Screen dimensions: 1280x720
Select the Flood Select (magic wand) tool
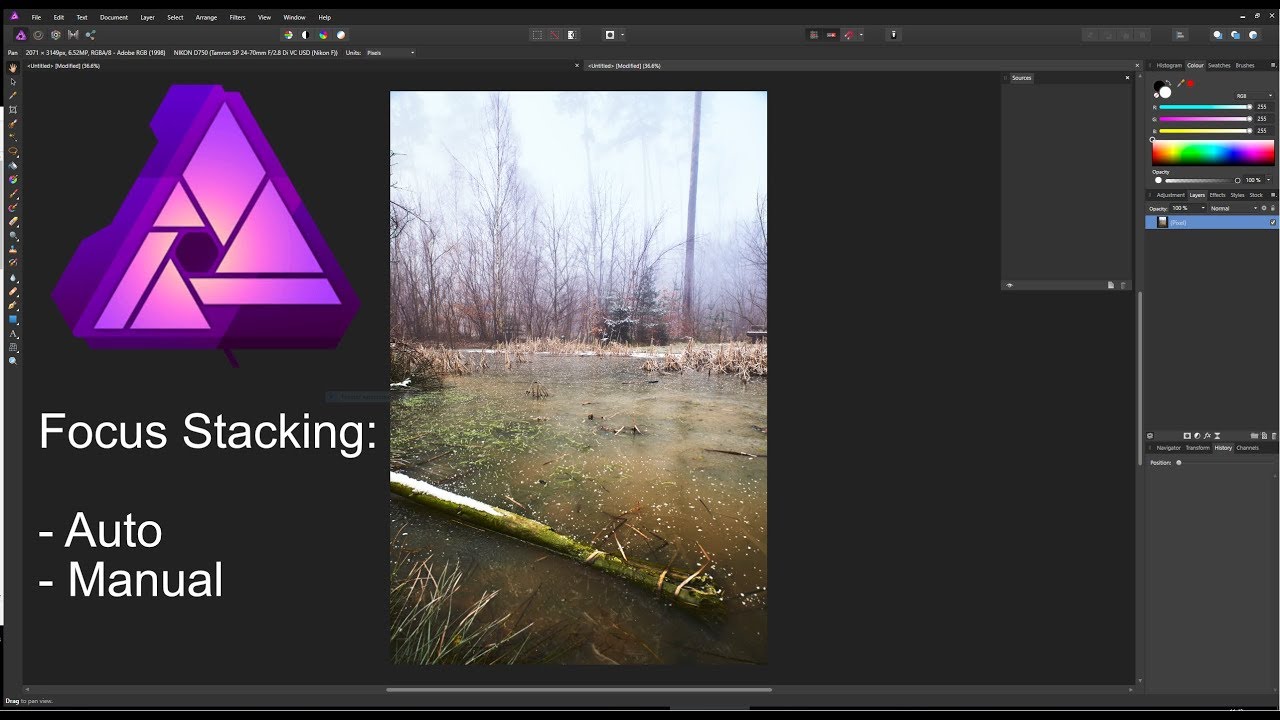click(x=13, y=137)
